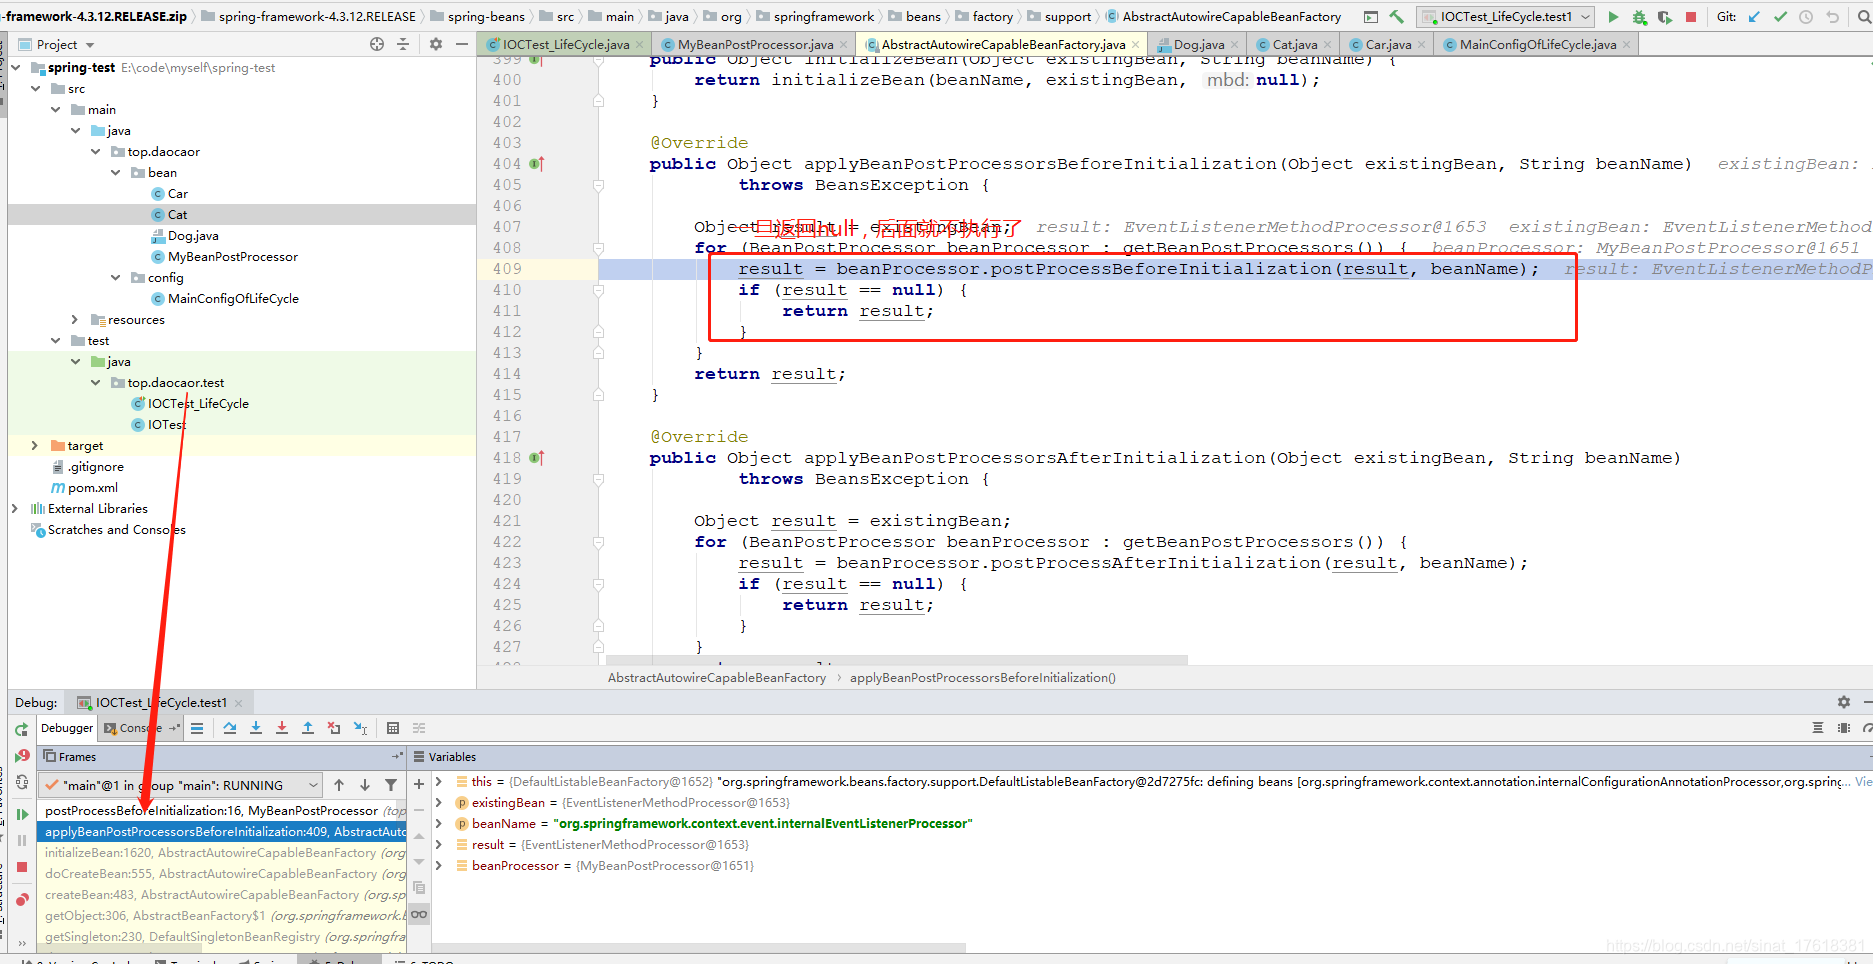This screenshot has height=964, width=1873.
Task: Collapse the bean package folder
Action: (x=116, y=173)
